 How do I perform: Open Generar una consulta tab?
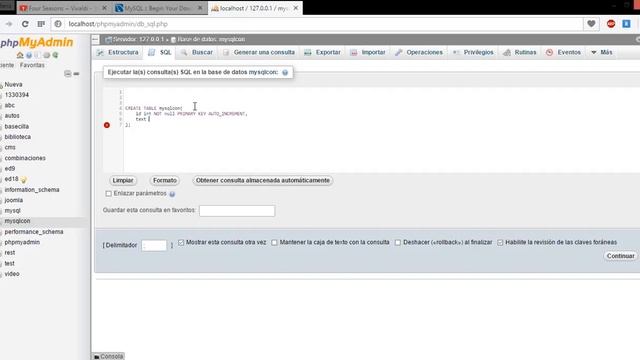pyautogui.click(x=259, y=53)
